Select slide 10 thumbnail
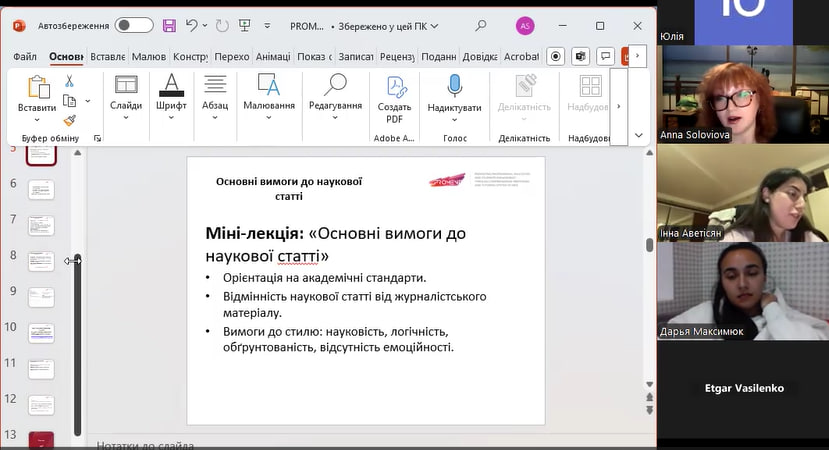The height and width of the screenshot is (450, 829). click(41, 332)
